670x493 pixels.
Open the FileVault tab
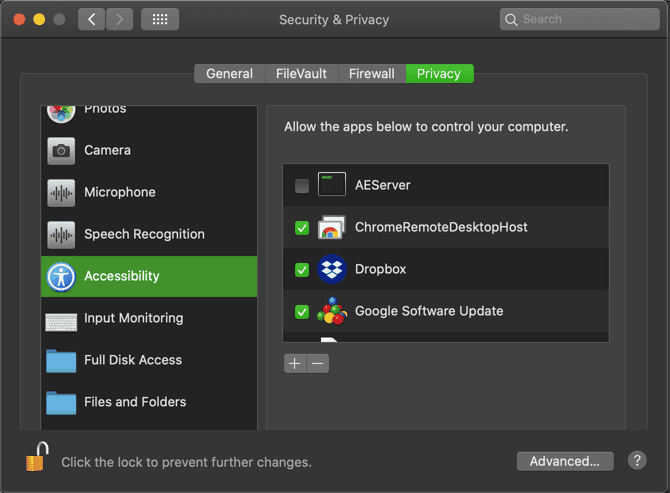point(301,74)
